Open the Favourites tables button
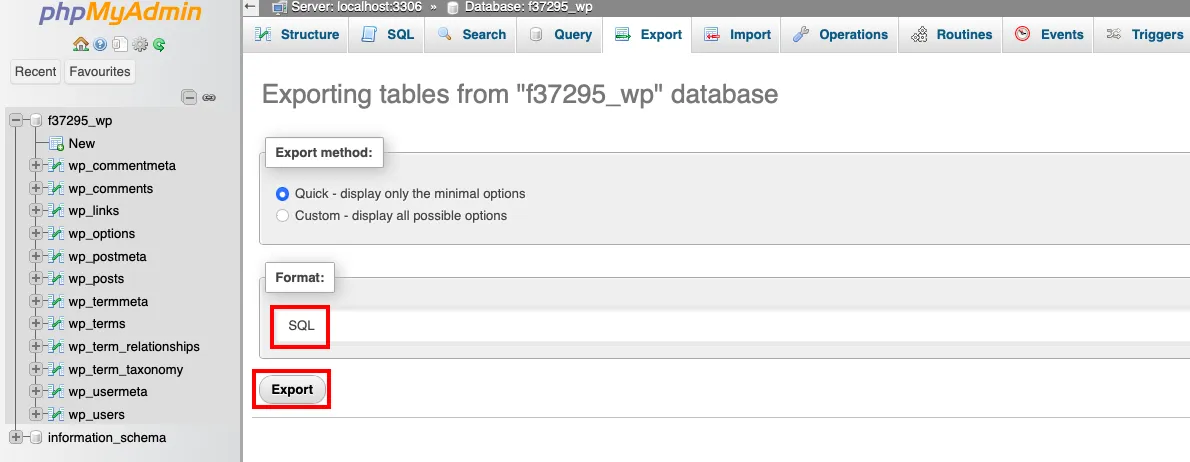The image size is (1190, 462). point(99,72)
